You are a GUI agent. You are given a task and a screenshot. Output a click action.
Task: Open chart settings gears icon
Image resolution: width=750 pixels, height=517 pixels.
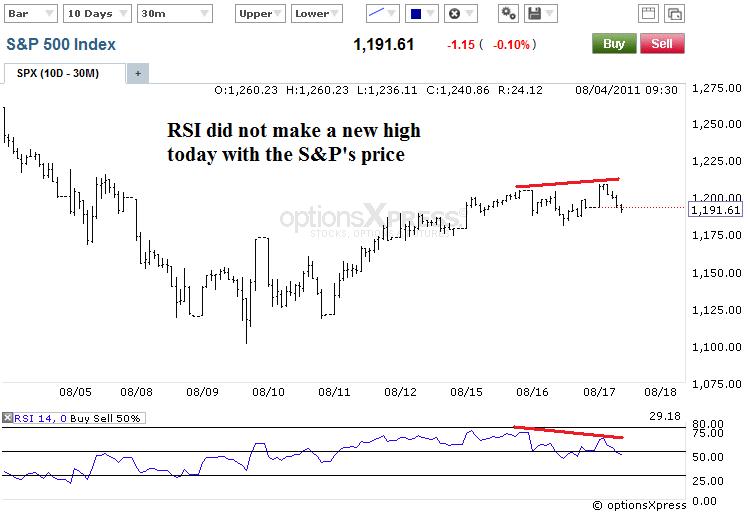point(508,14)
